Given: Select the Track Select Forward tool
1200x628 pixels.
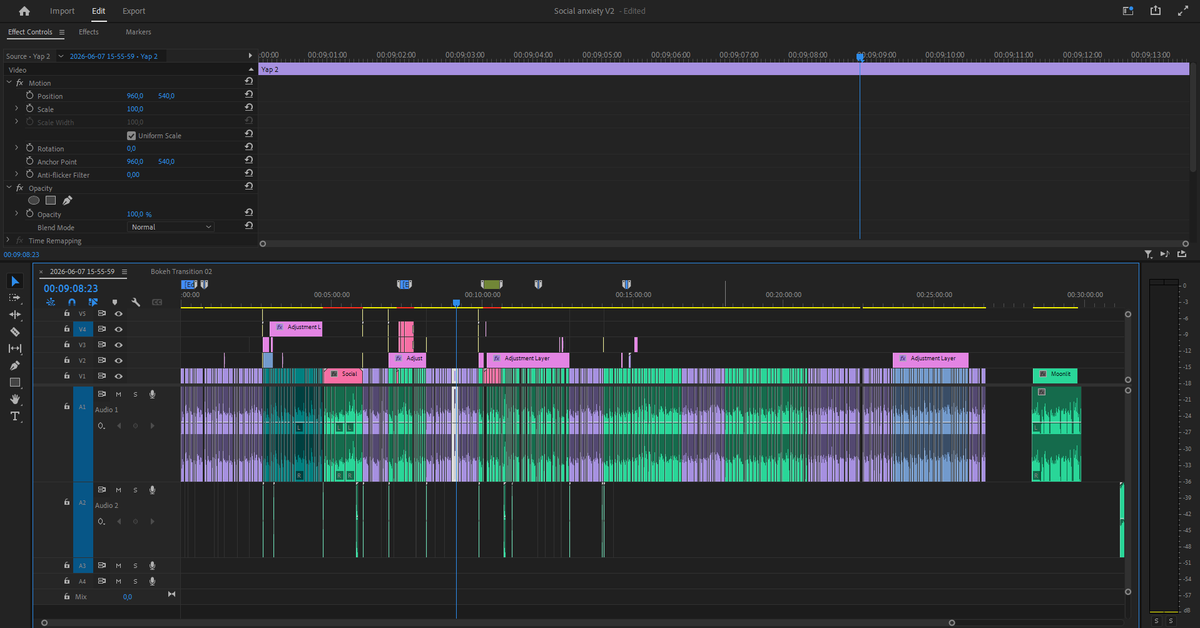Looking at the screenshot, I should click(15, 298).
